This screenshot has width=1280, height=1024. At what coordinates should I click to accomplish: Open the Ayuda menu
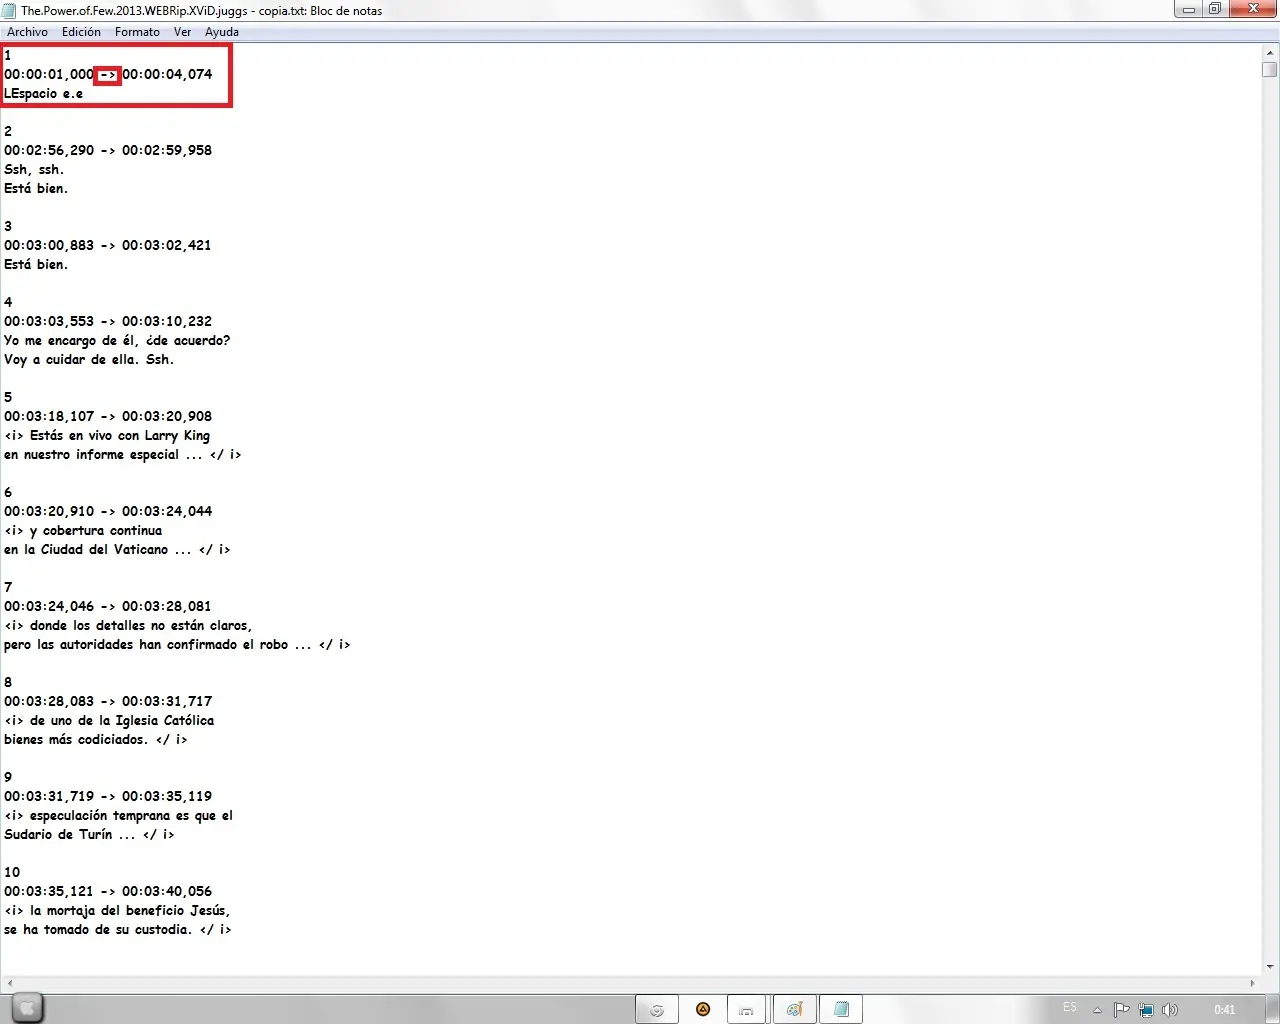222,32
